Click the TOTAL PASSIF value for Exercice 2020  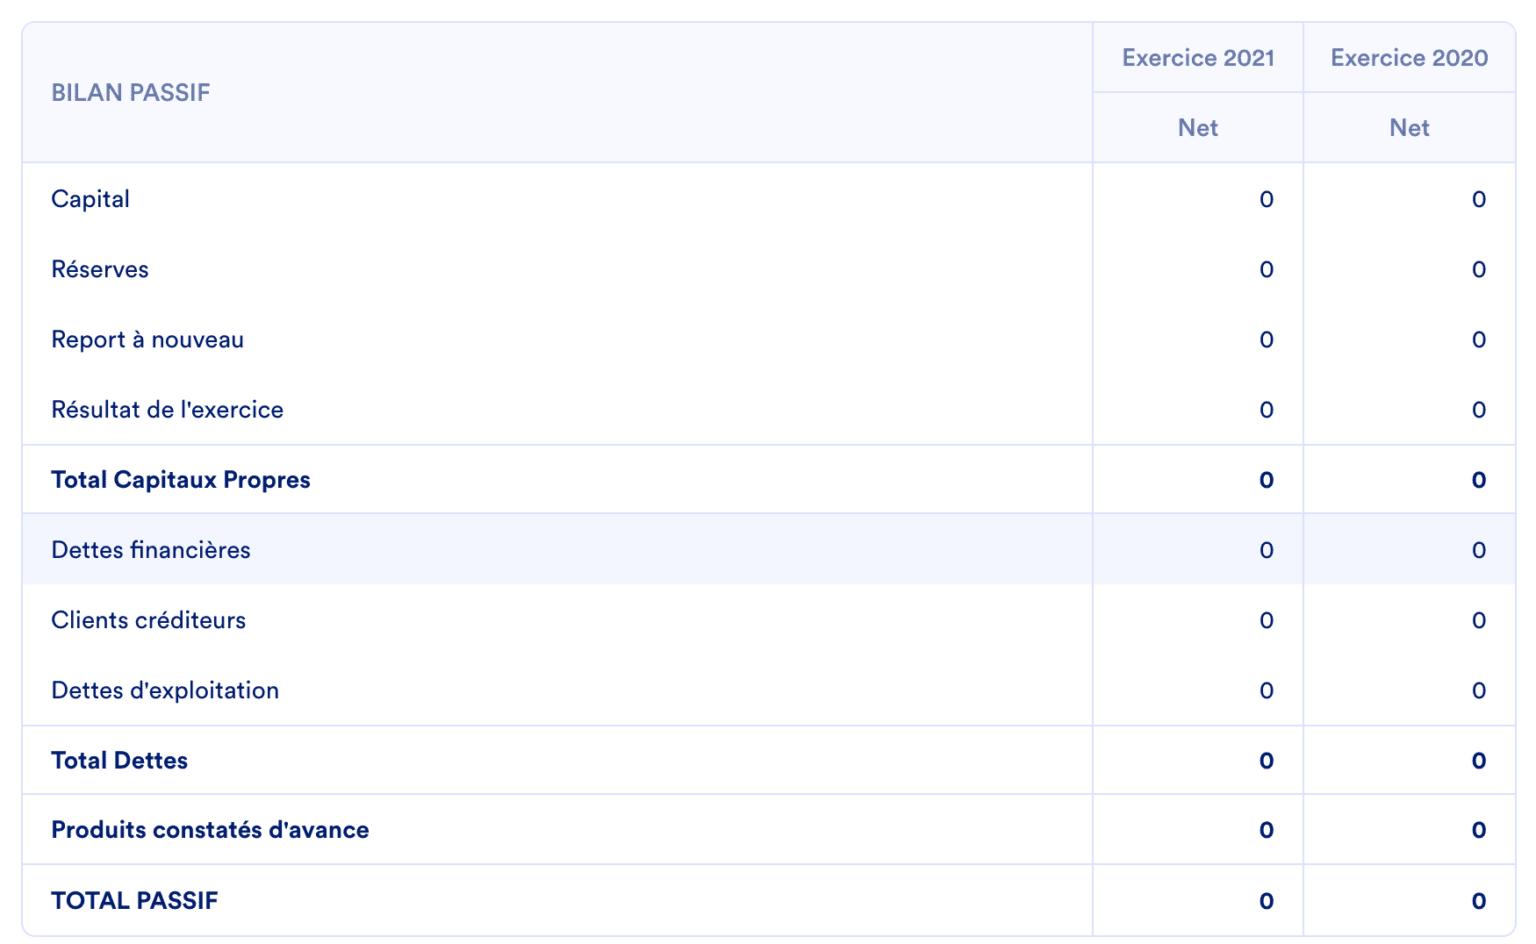[1478, 901]
